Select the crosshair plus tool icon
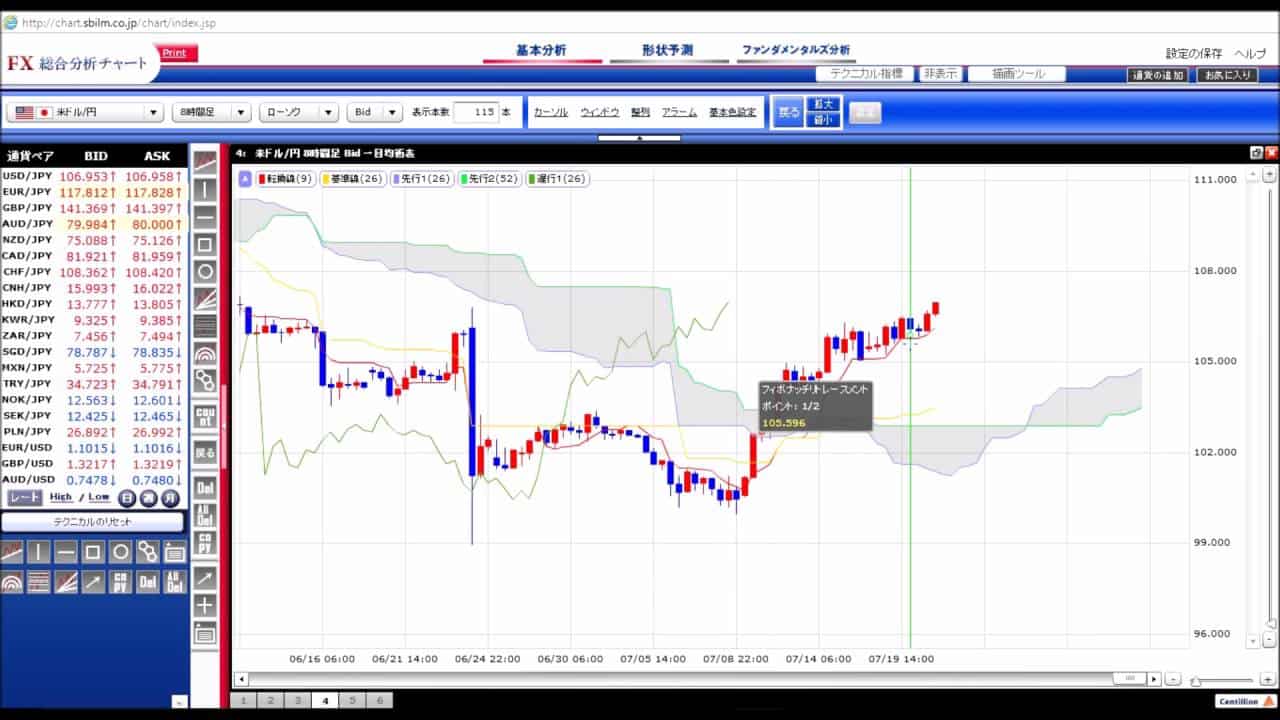Viewport: 1280px width, 720px height. 205,605
